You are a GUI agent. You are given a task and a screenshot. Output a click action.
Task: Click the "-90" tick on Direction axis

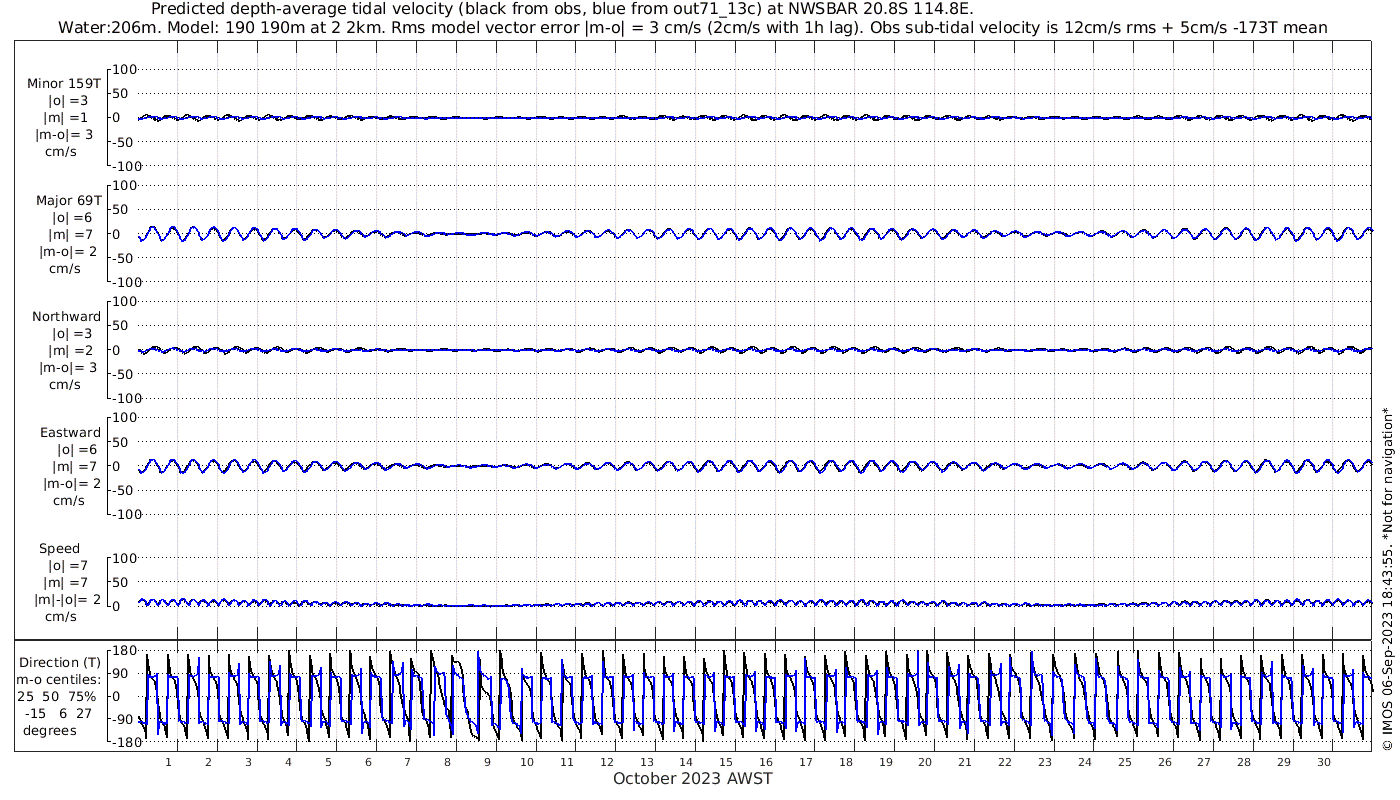click(x=124, y=720)
